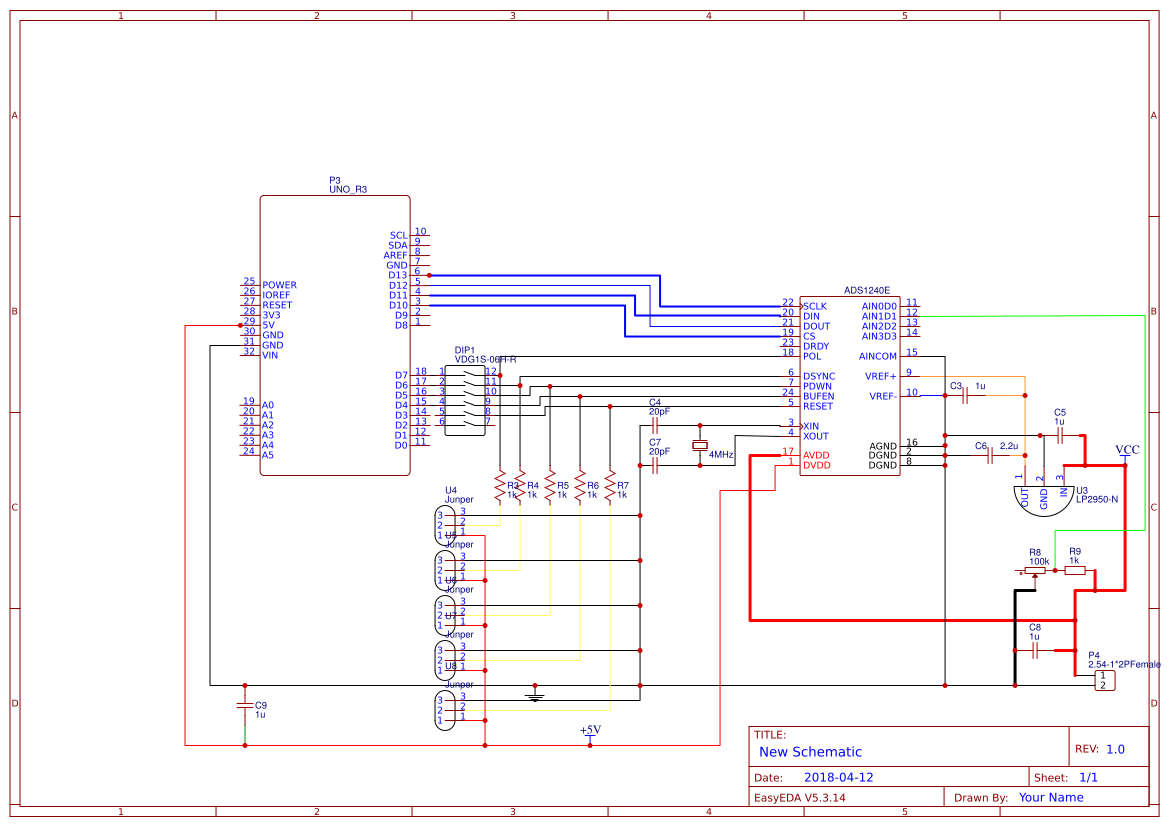1171x827 pixels.
Task: Click the Date field showing 2018-04-12
Action: (x=838, y=776)
